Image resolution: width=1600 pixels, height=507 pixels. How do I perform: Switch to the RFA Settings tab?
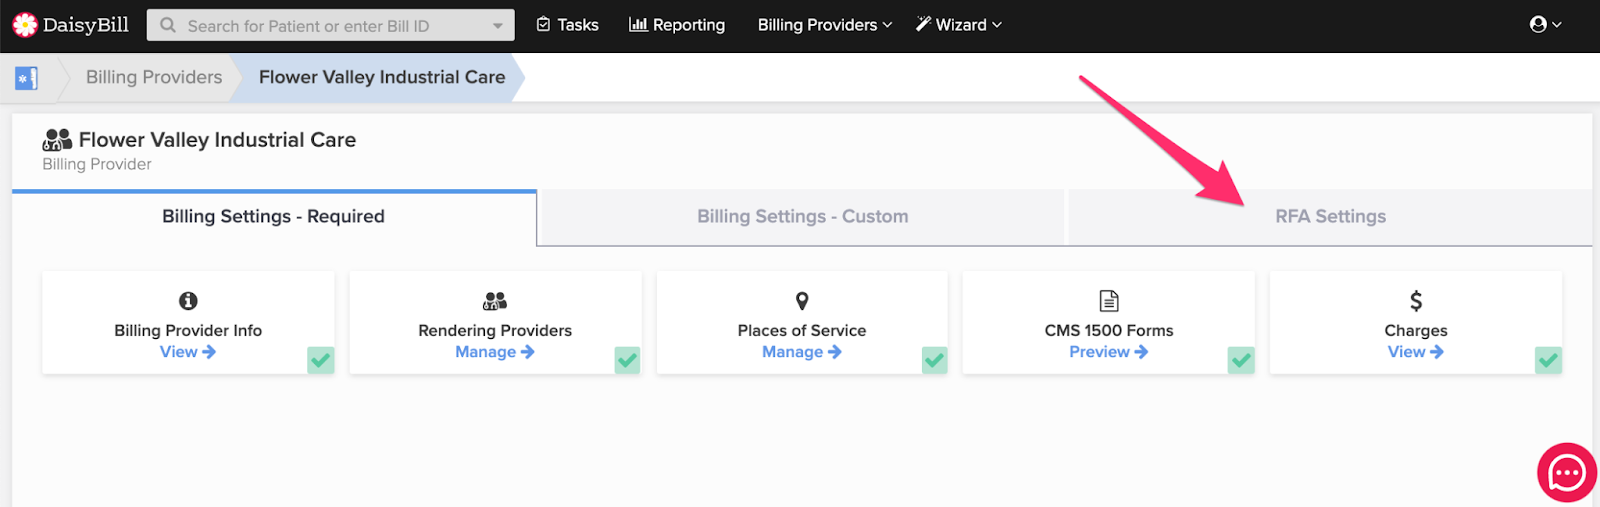click(x=1330, y=217)
